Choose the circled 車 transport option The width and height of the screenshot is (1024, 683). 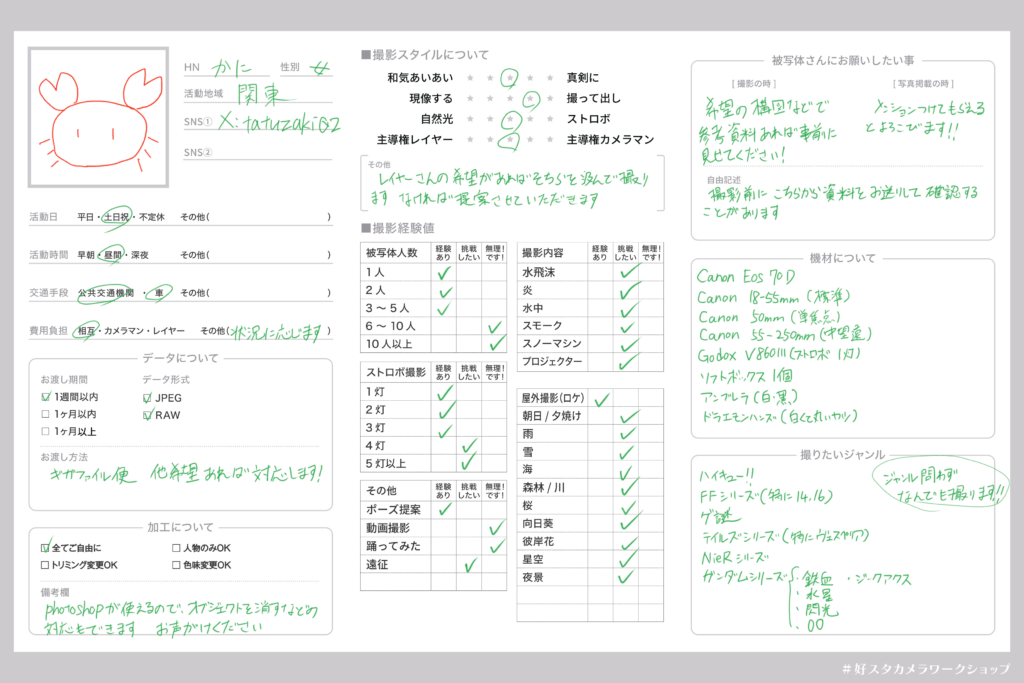click(x=159, y=293)
